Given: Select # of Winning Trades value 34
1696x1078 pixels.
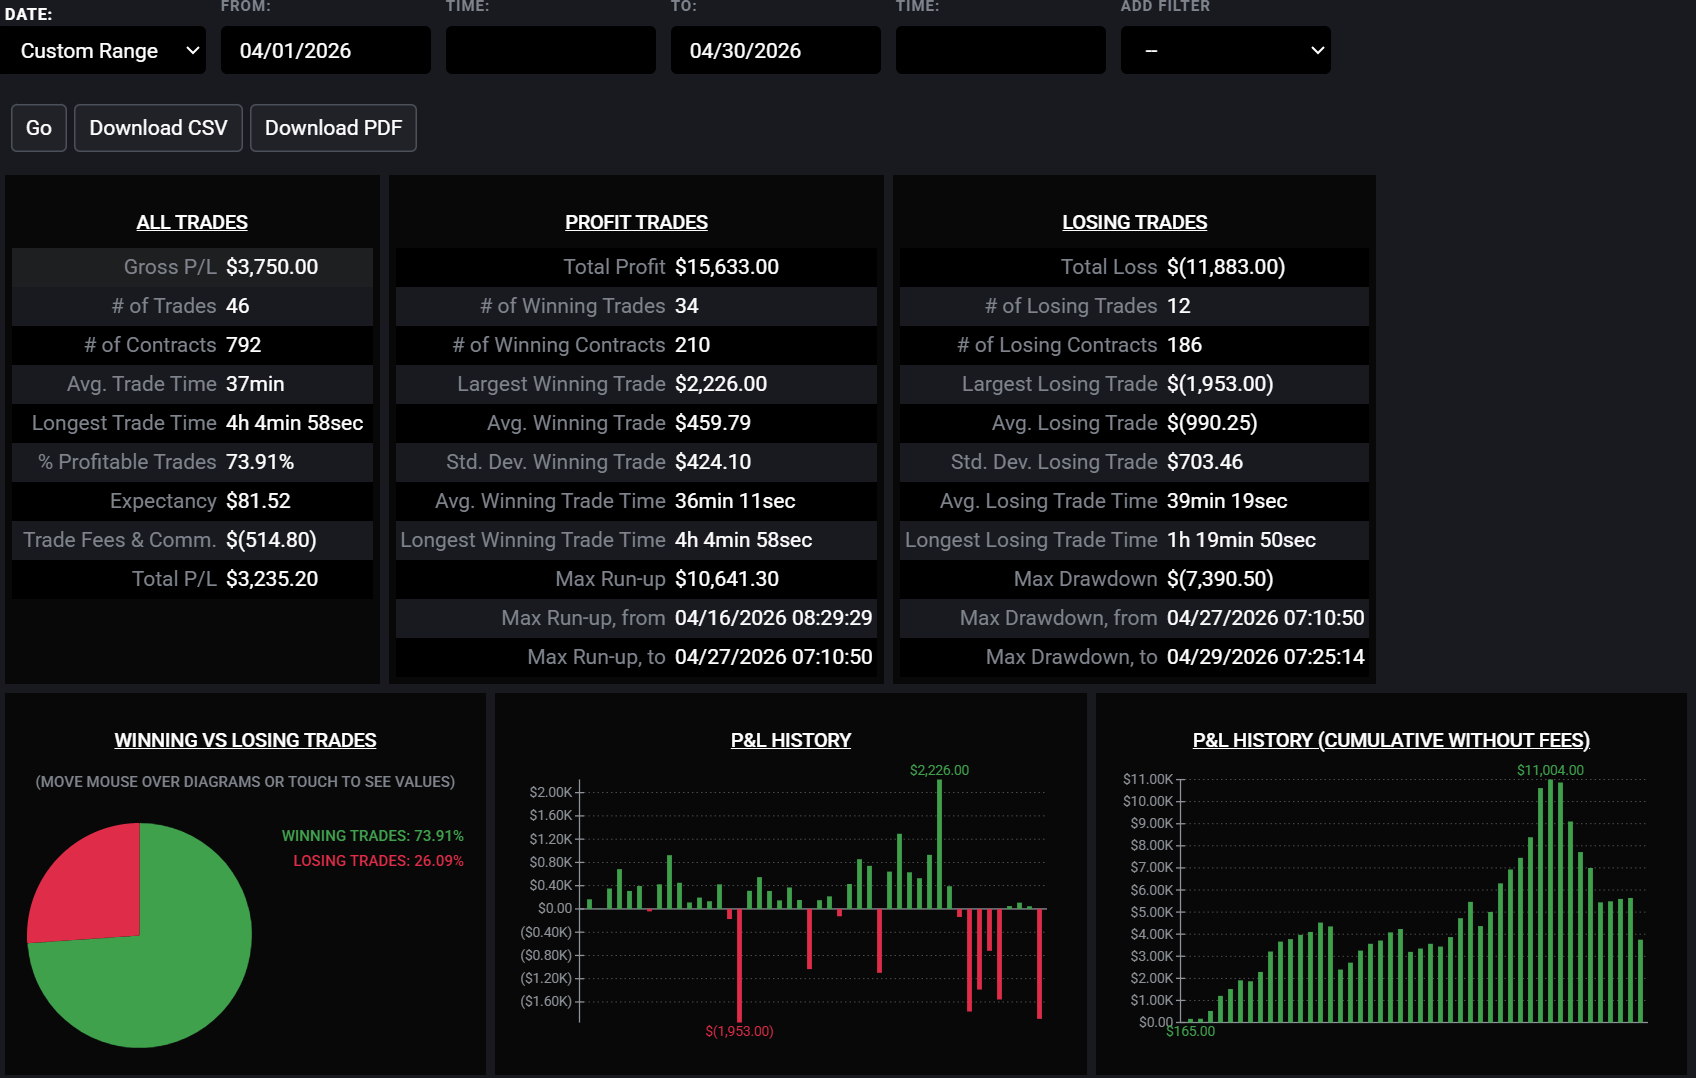Looking at the screenshot, I should click(x=687, y=306).
